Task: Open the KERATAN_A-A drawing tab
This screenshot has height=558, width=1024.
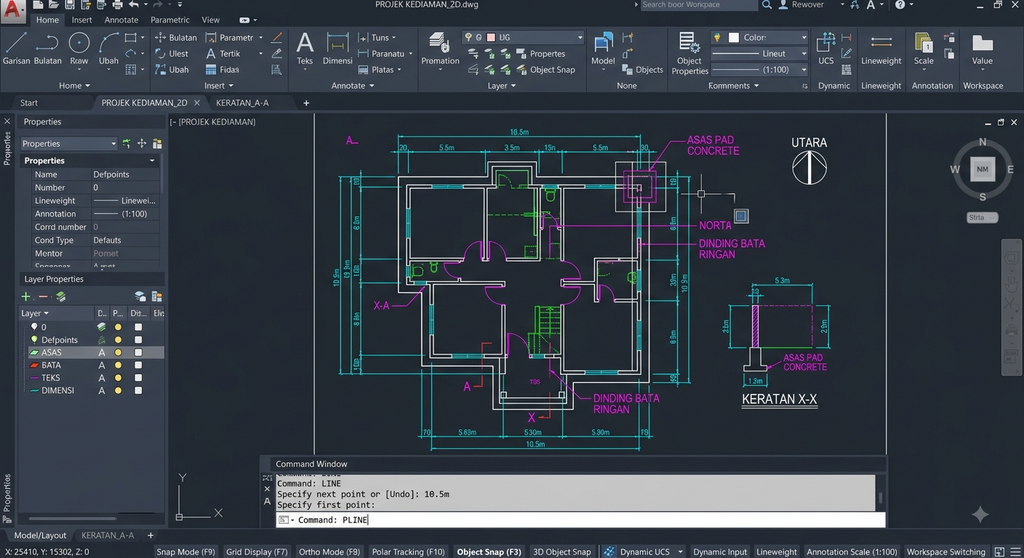Action: pos(242,103)
